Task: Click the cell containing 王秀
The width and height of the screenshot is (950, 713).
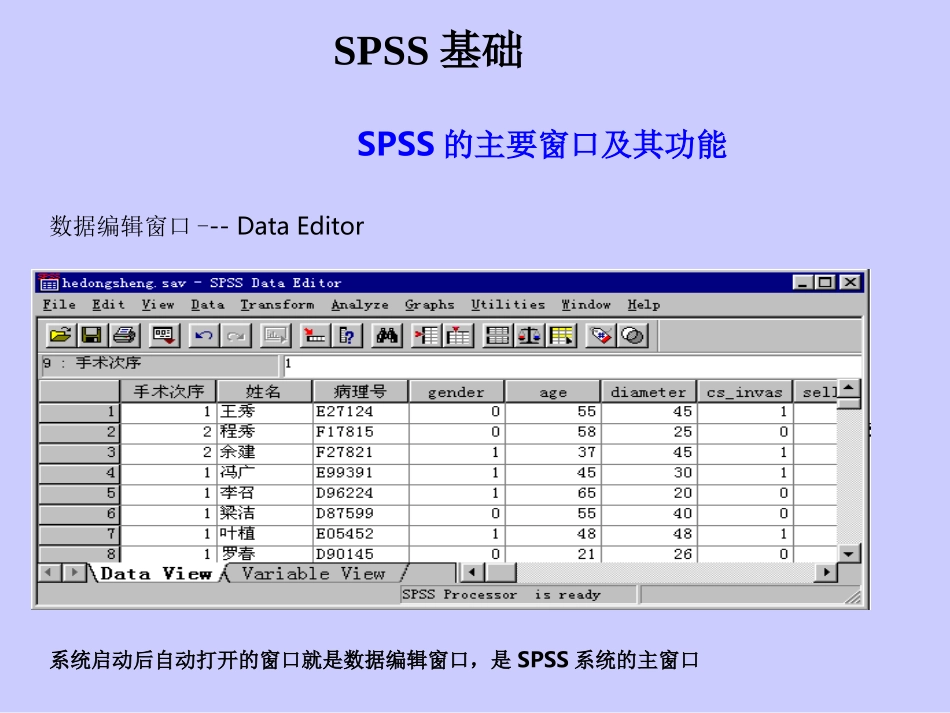Action: coord(264,412)
